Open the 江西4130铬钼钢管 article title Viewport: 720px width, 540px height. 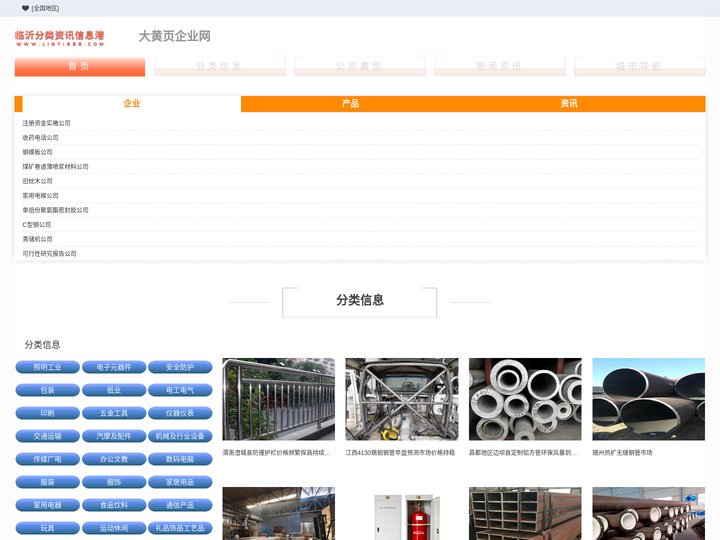[400, 453]
